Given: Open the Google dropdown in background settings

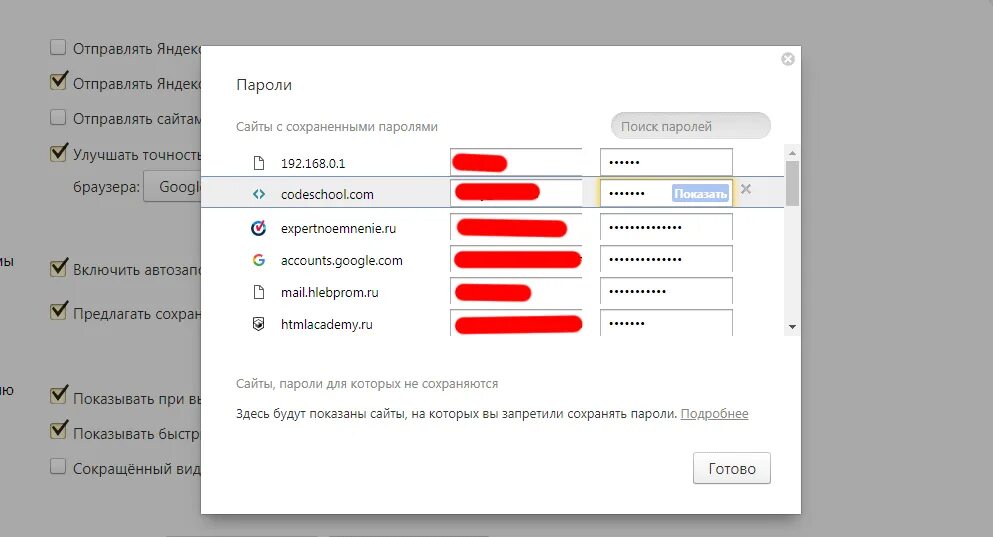Looking at the screenshot, I should click(172, 187).
